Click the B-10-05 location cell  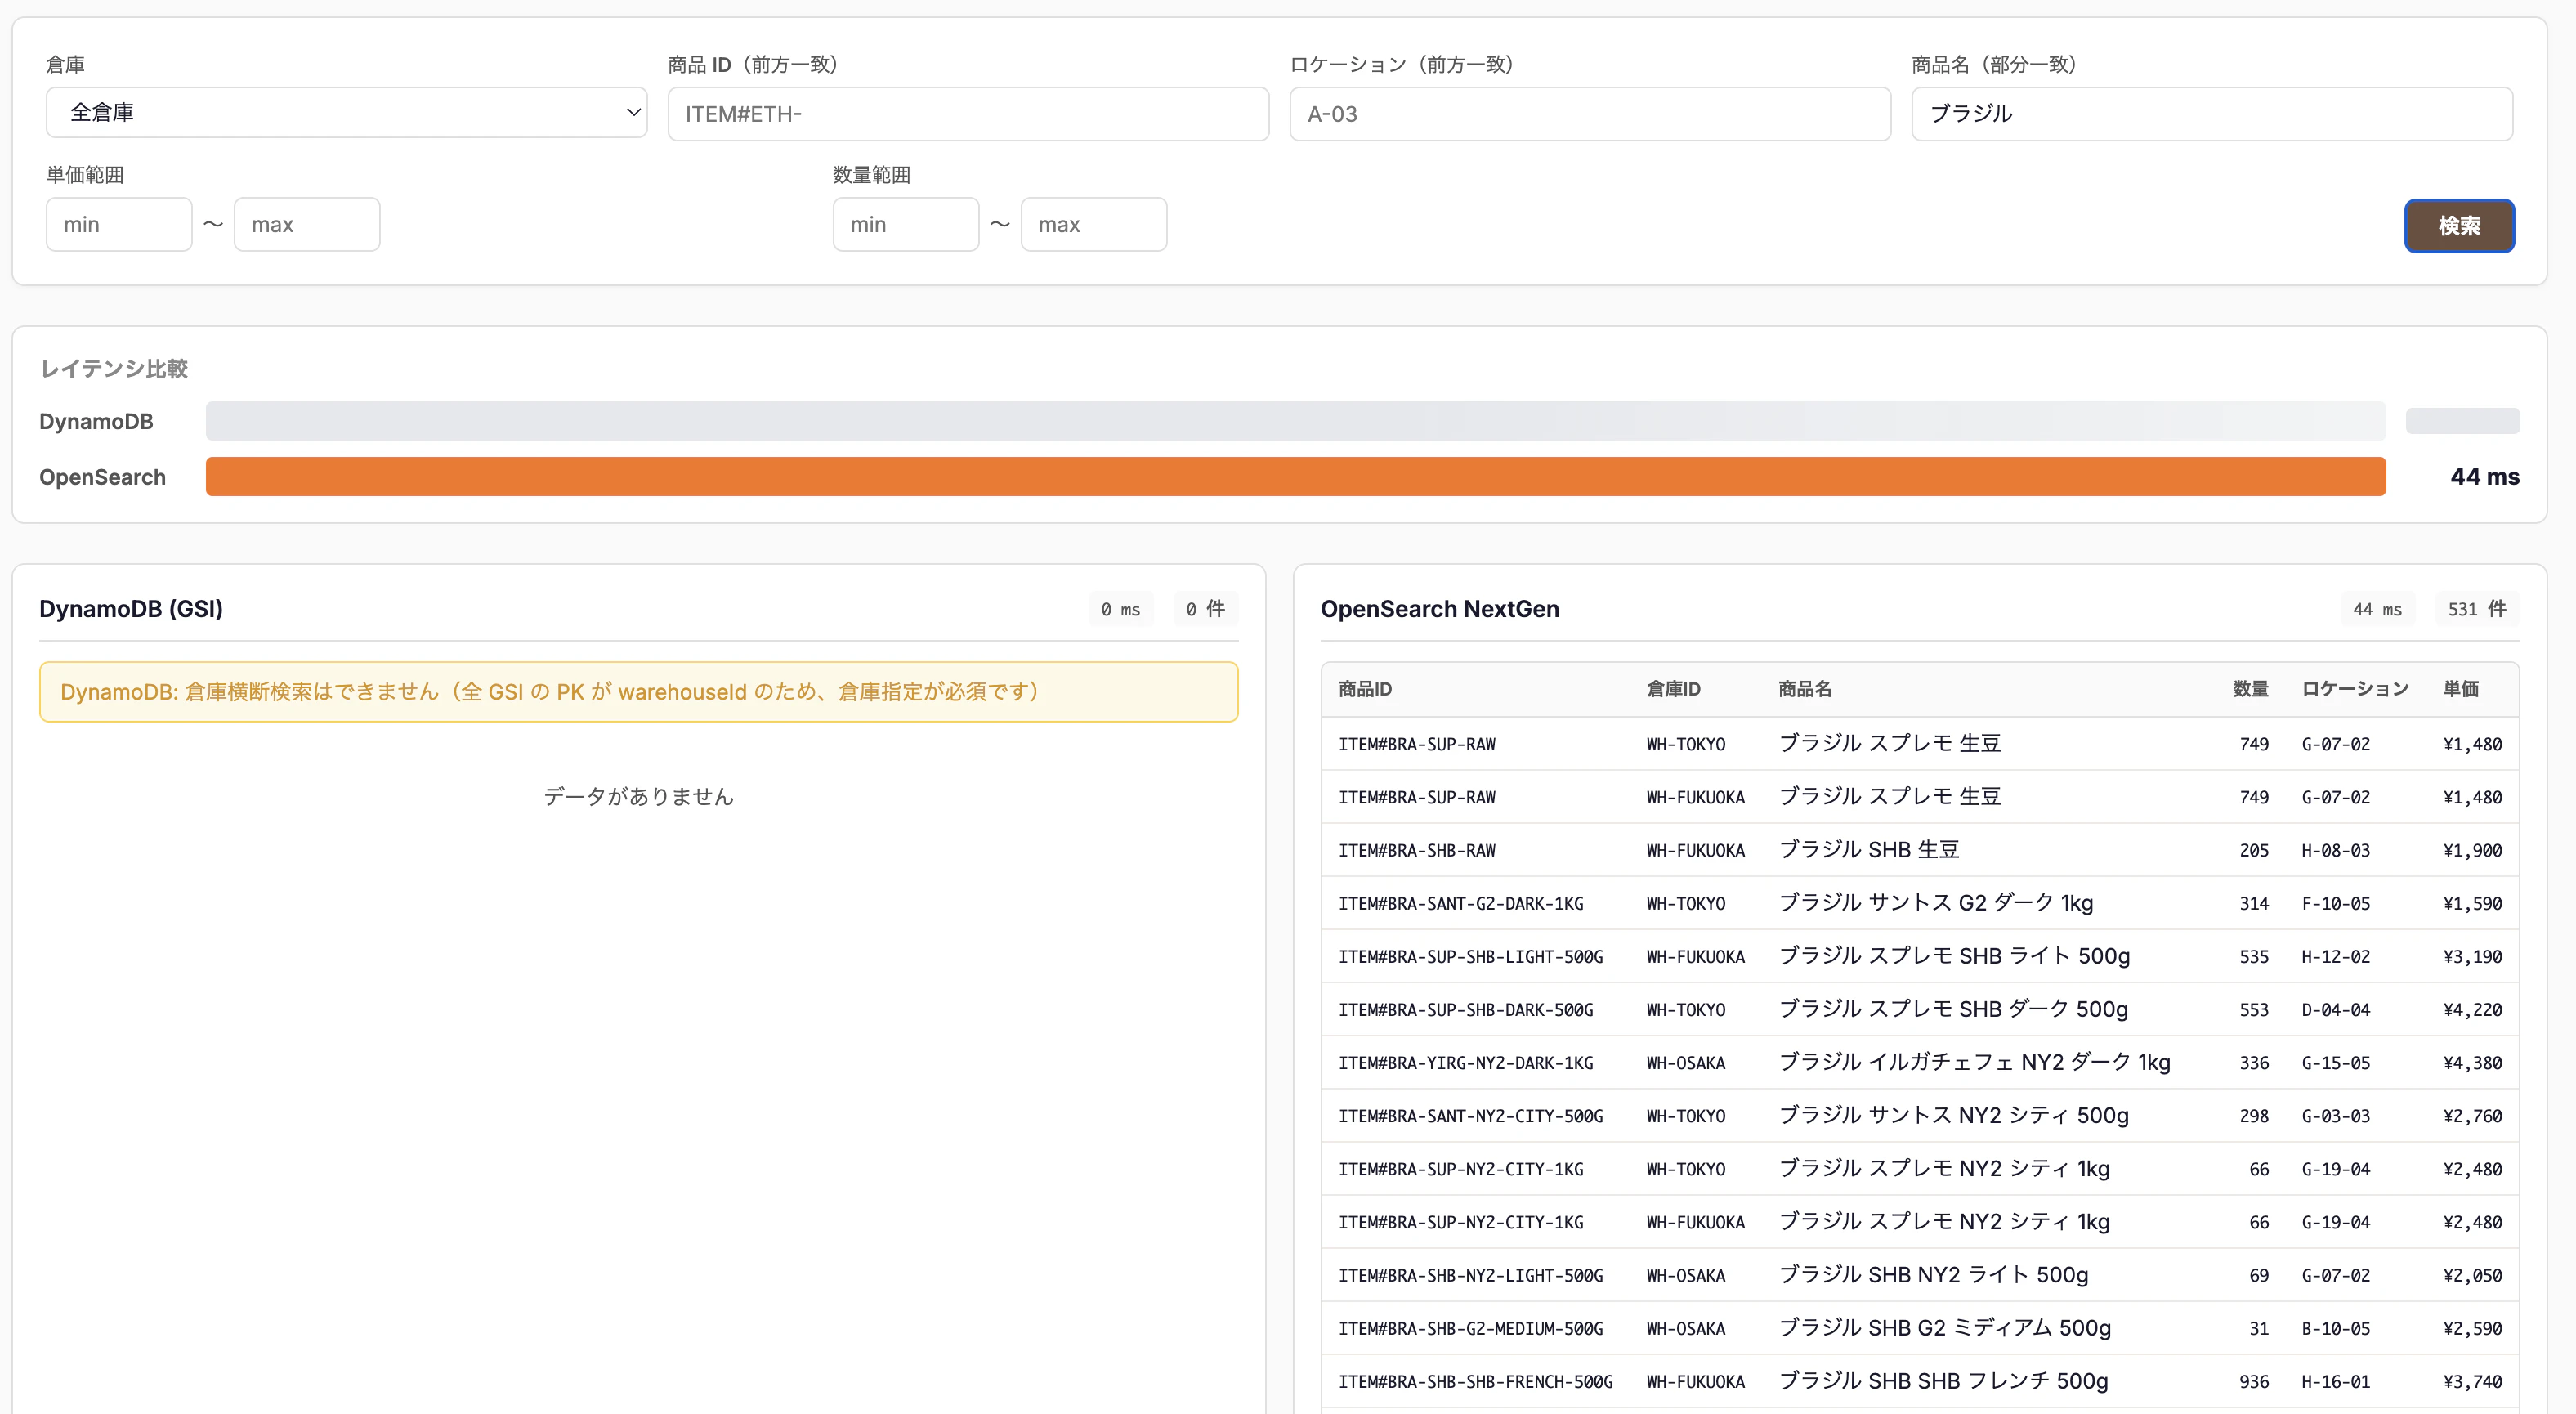tap(2336, 1328)
